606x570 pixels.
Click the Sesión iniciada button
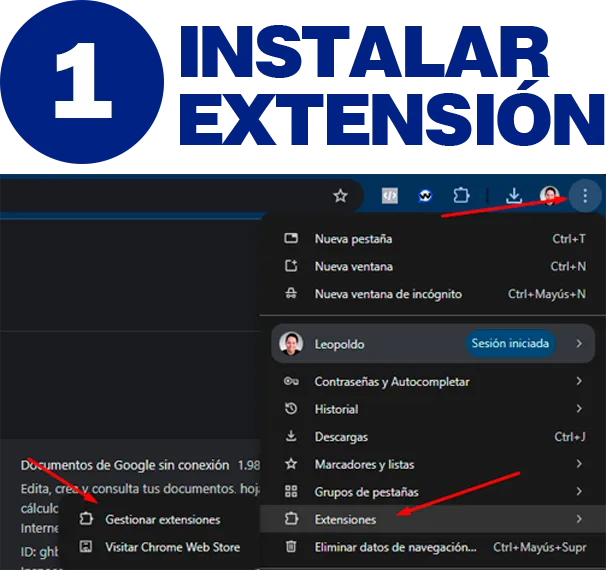tap(510, 344)
